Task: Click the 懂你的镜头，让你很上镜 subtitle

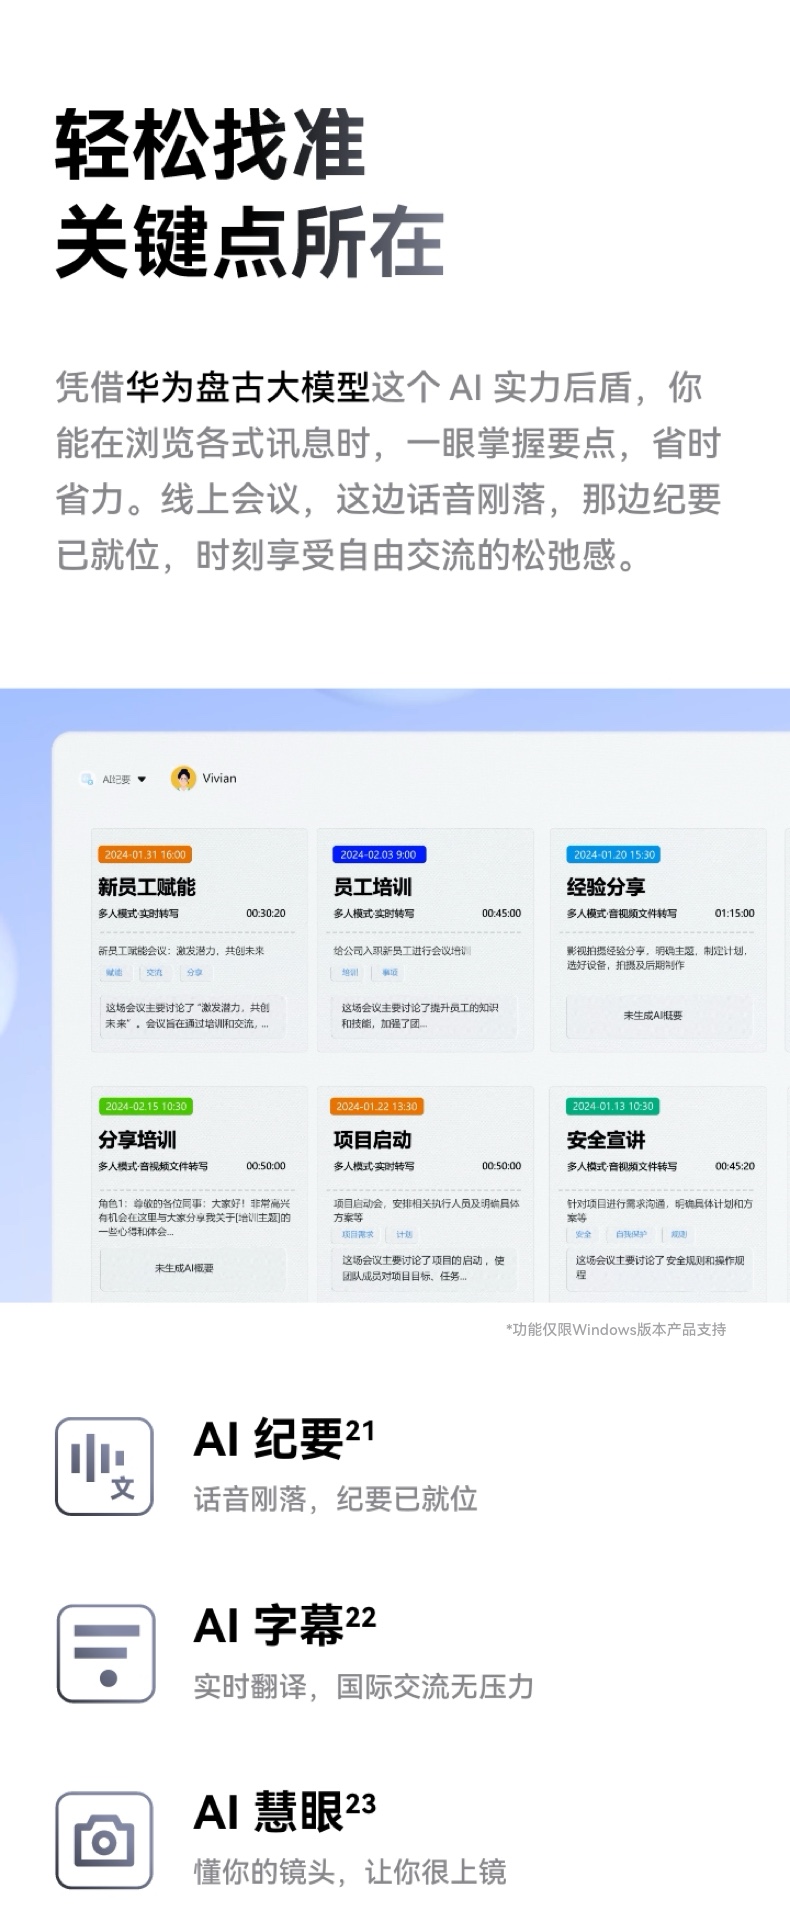Action: [x=350, y=1872]
